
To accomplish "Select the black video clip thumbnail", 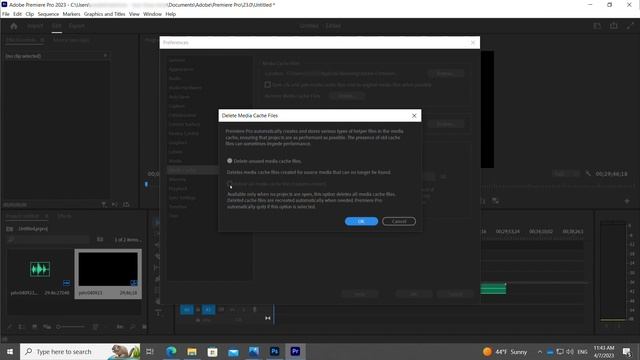I will click(x=108, y=269).
